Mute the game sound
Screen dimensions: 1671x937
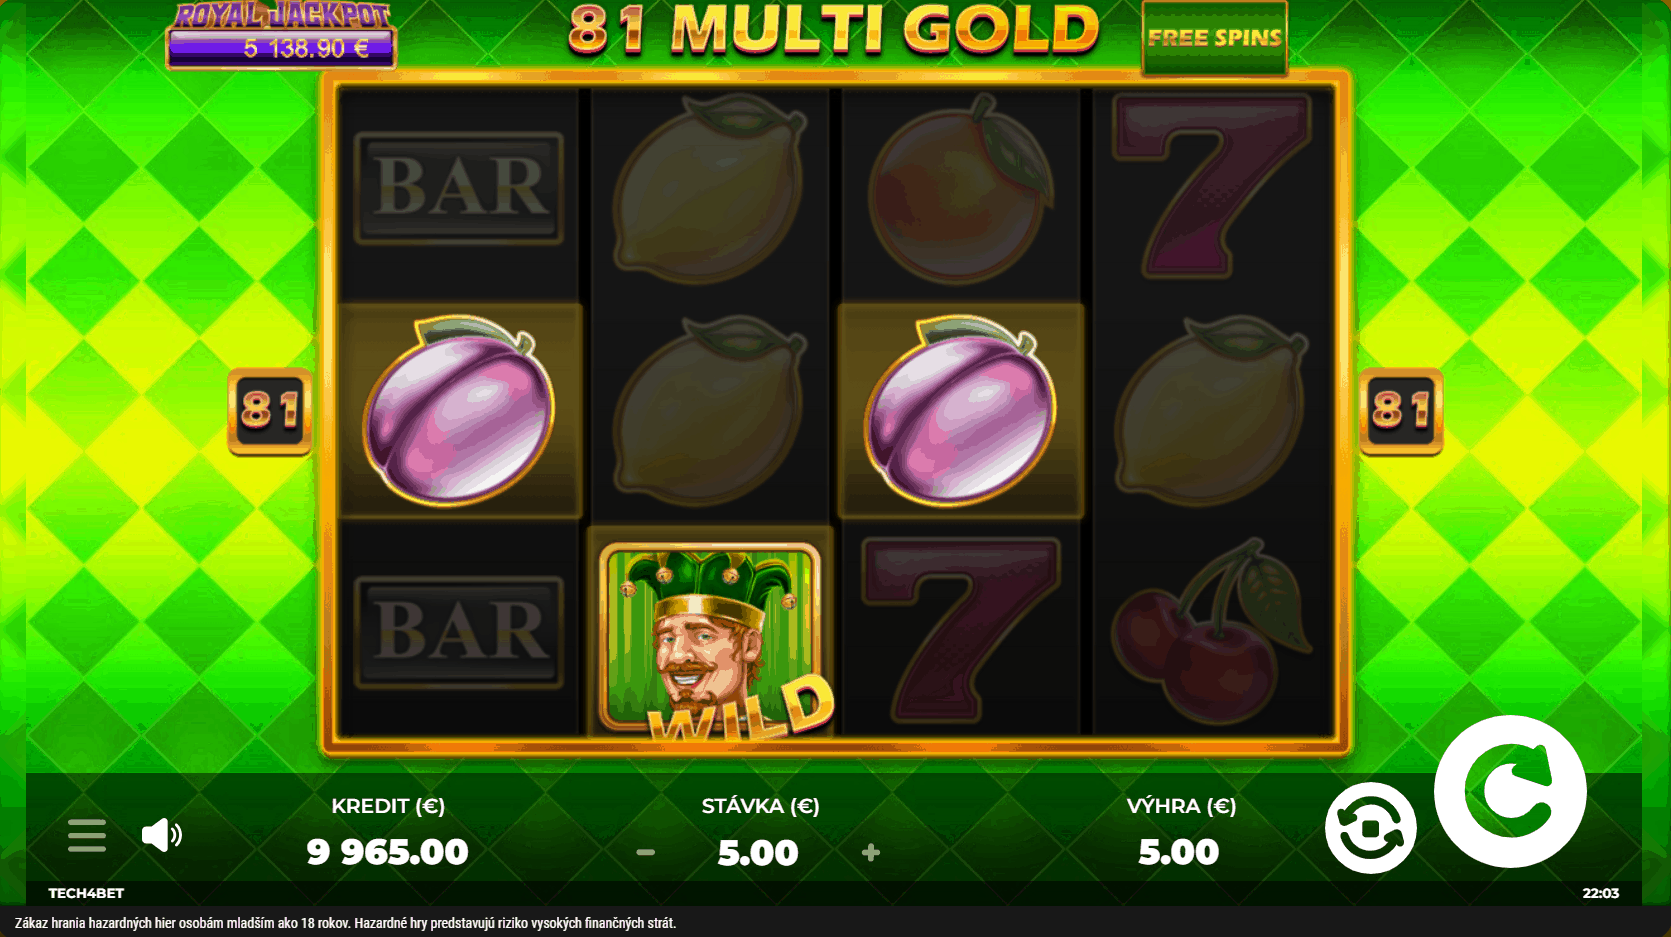(x=161, y=835)
